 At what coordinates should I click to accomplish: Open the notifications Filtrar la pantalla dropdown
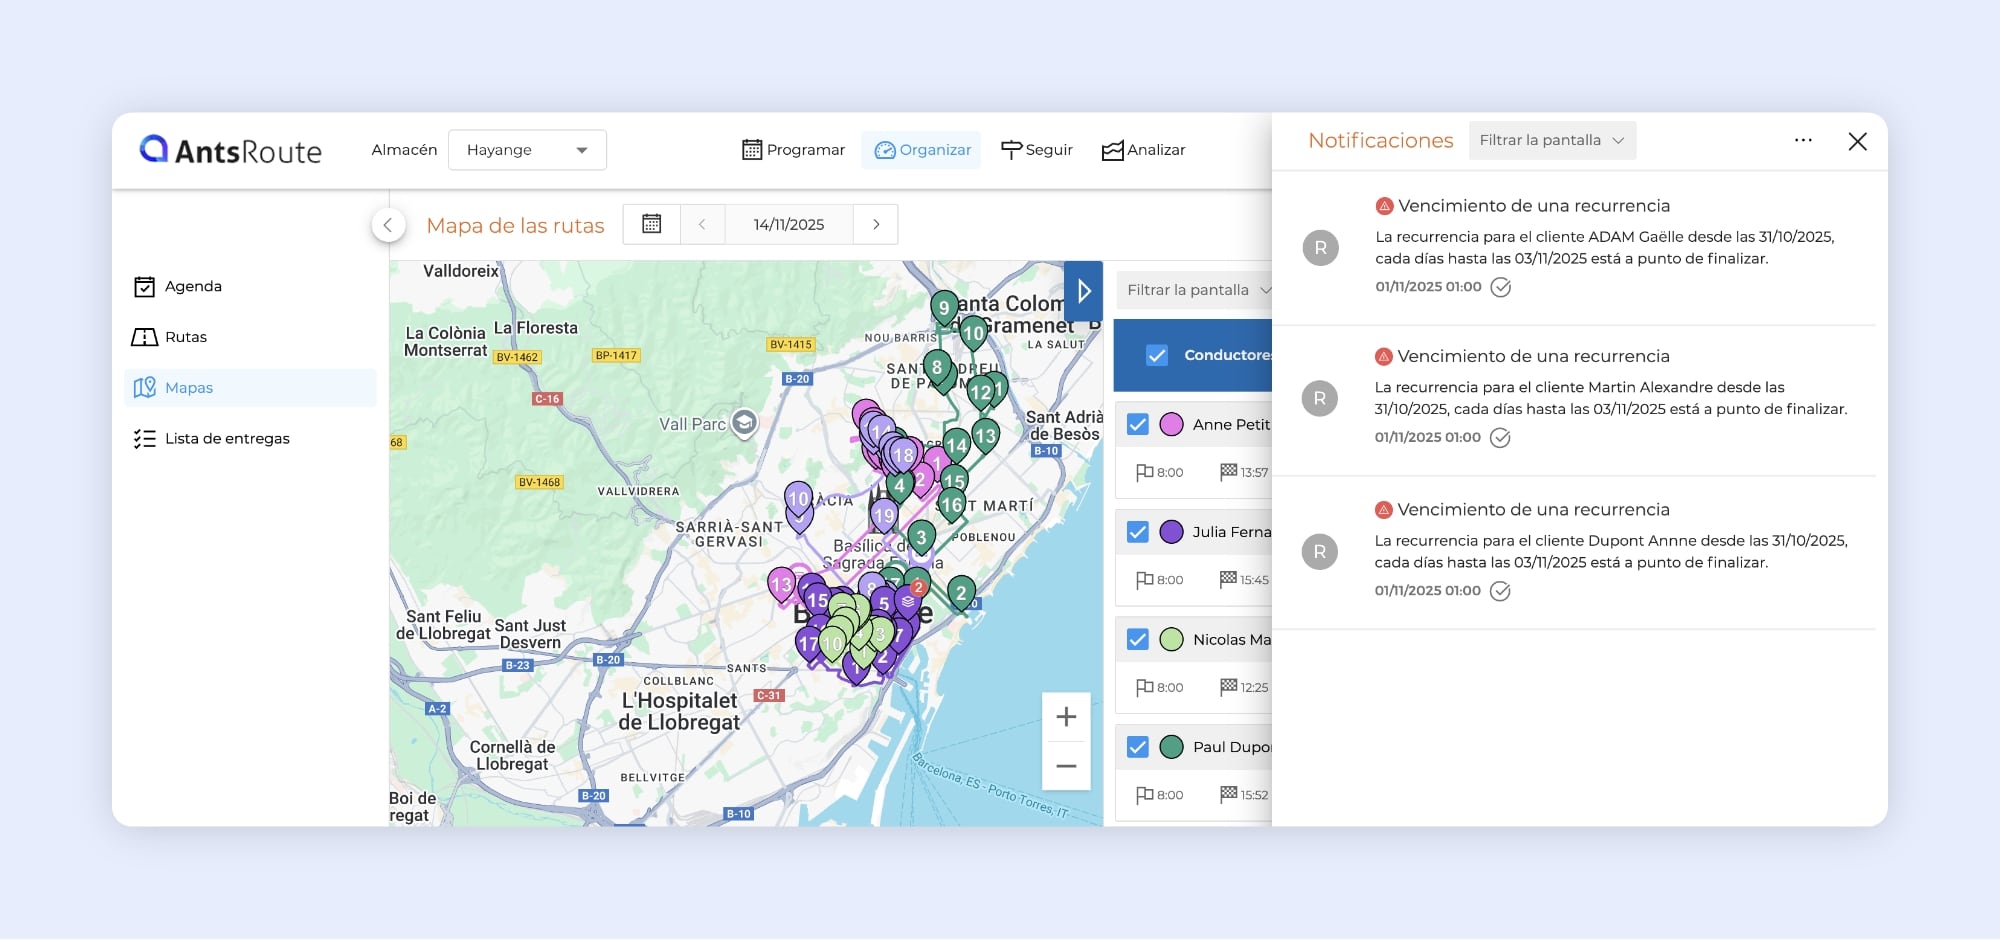[x=1551, y=141]
